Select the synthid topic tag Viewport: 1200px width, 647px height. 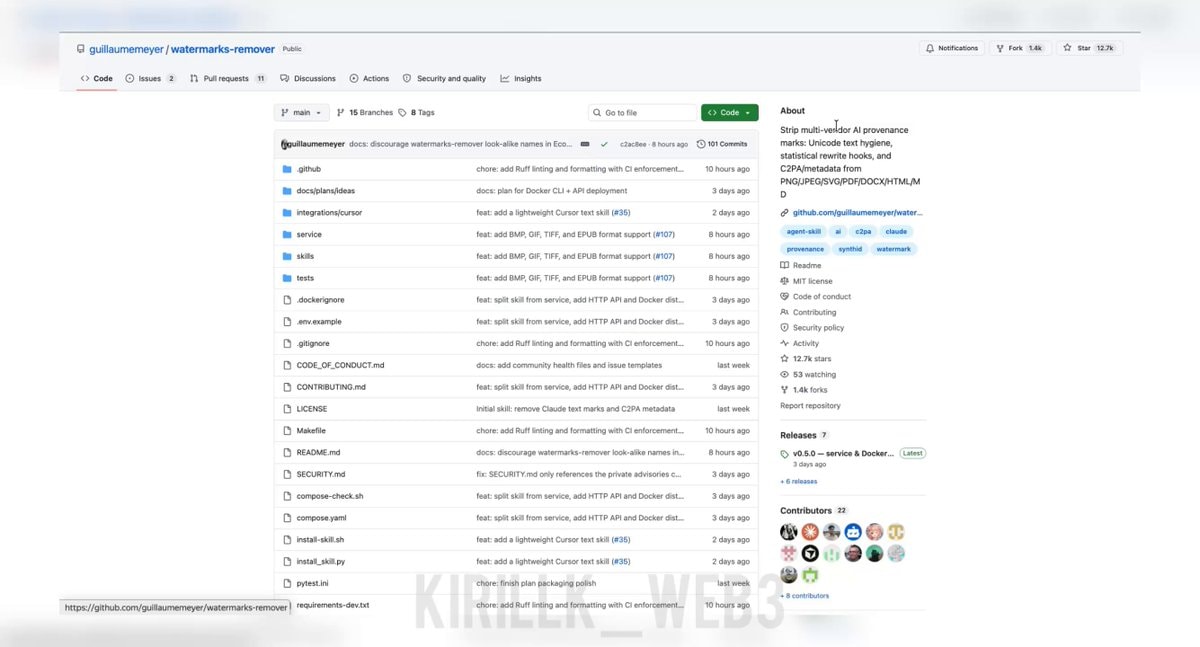pos(850,249)
